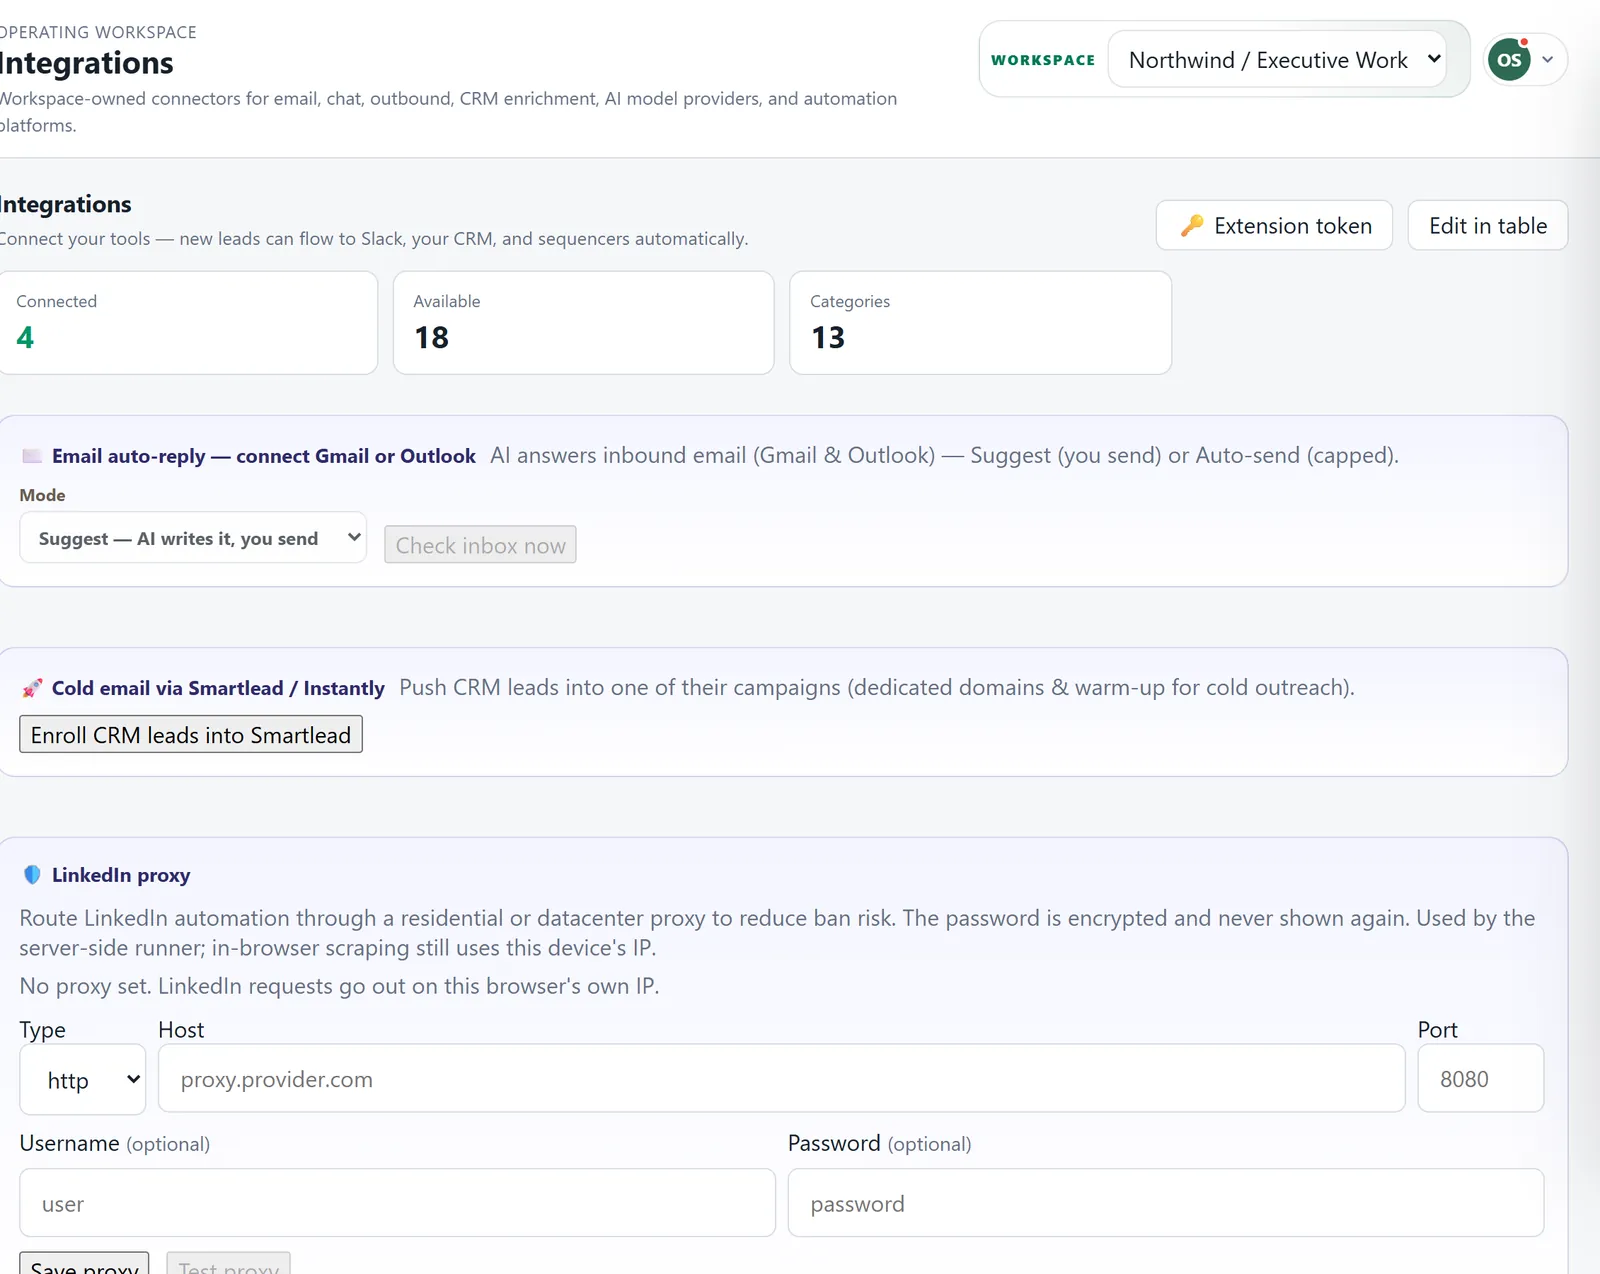
Task: Expand the account chevron beside the avatar
Action: click(x=1547, y=60)
